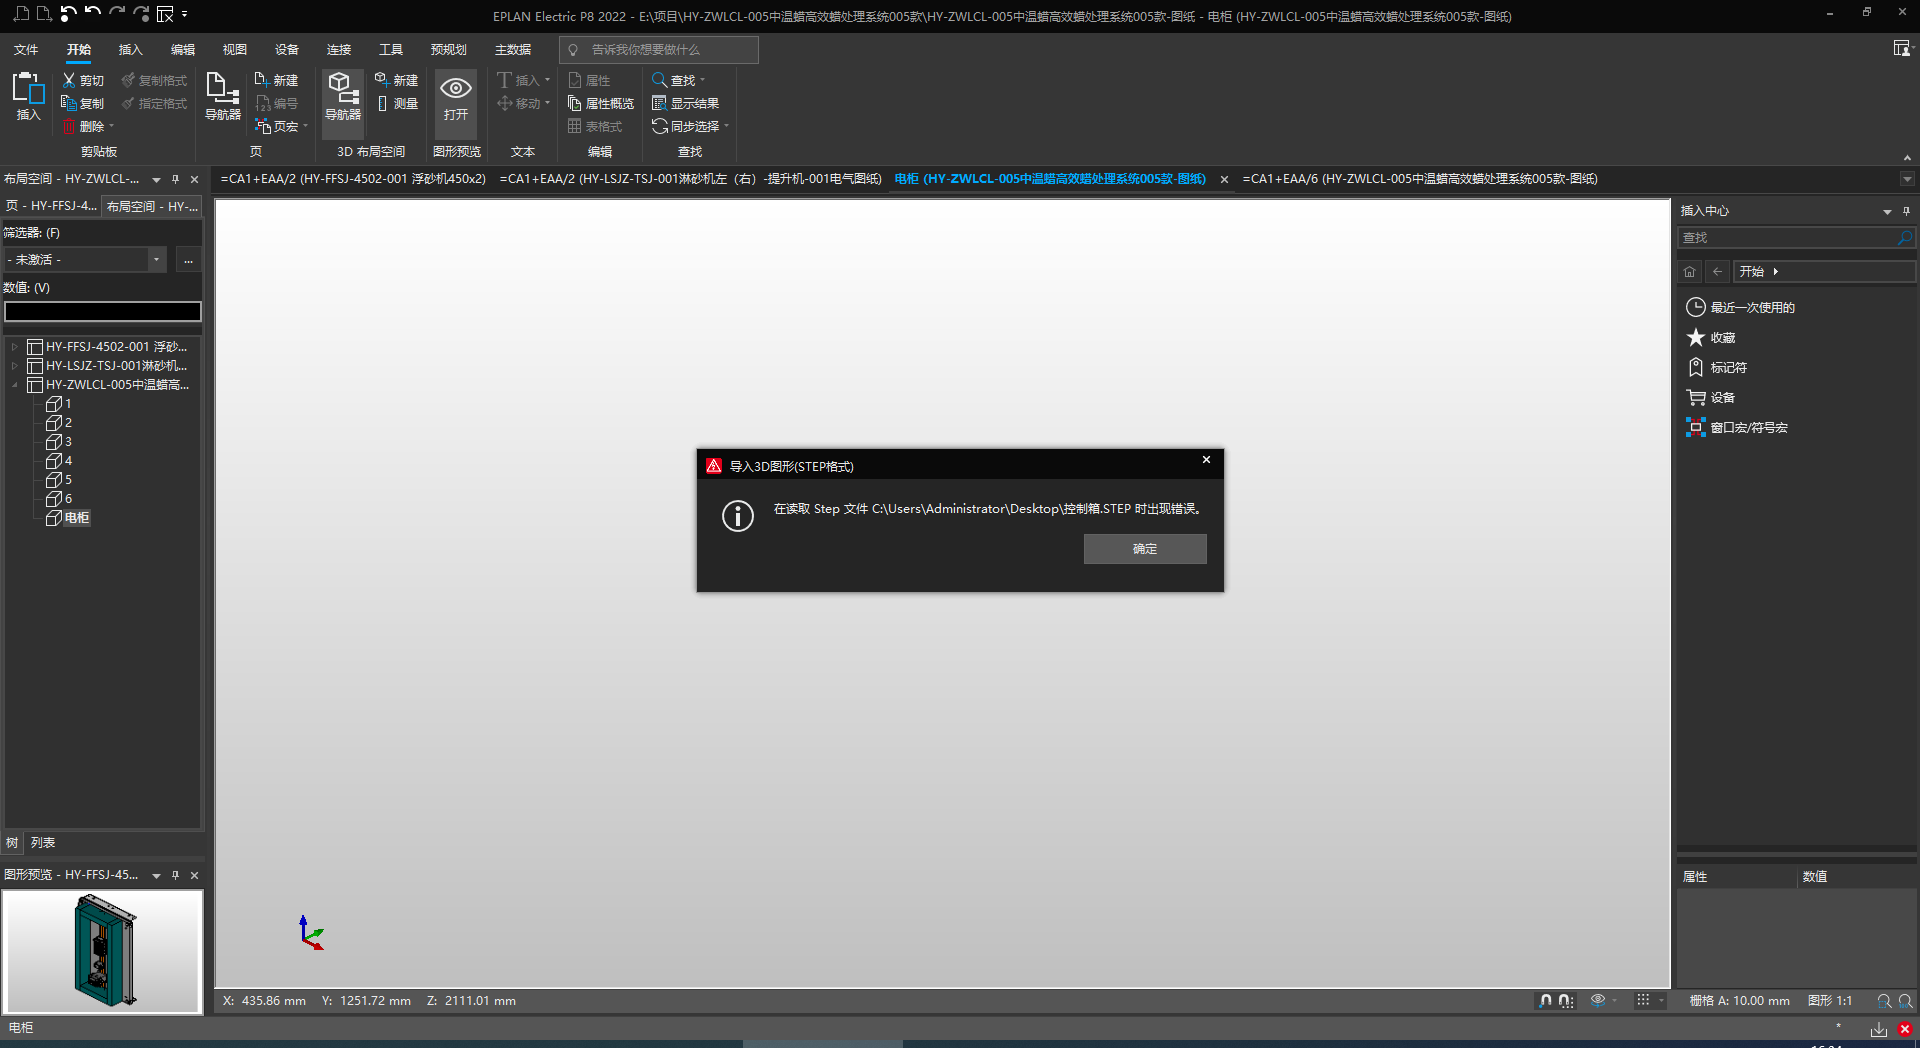Click 属性概览 (properties overview)
The height and width of the screenshot is (1048, 1920).
pyautogui.click(x=601, y=104)
